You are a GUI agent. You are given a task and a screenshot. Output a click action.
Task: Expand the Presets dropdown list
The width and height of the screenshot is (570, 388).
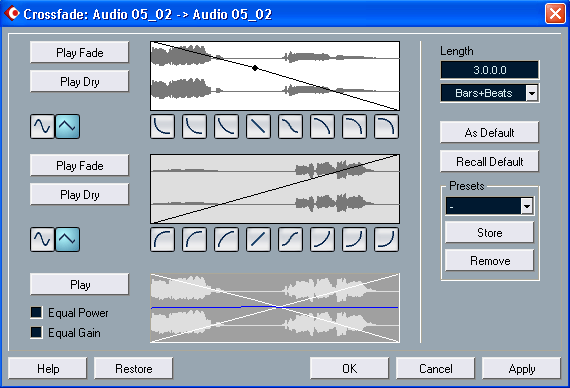(527, 207)
